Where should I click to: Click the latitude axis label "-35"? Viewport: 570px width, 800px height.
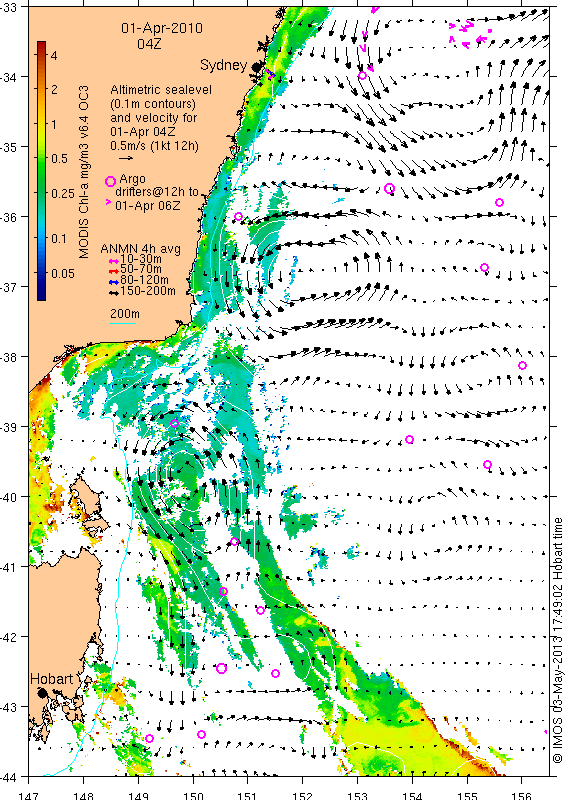pyautogui.click(x=9, y=147)
